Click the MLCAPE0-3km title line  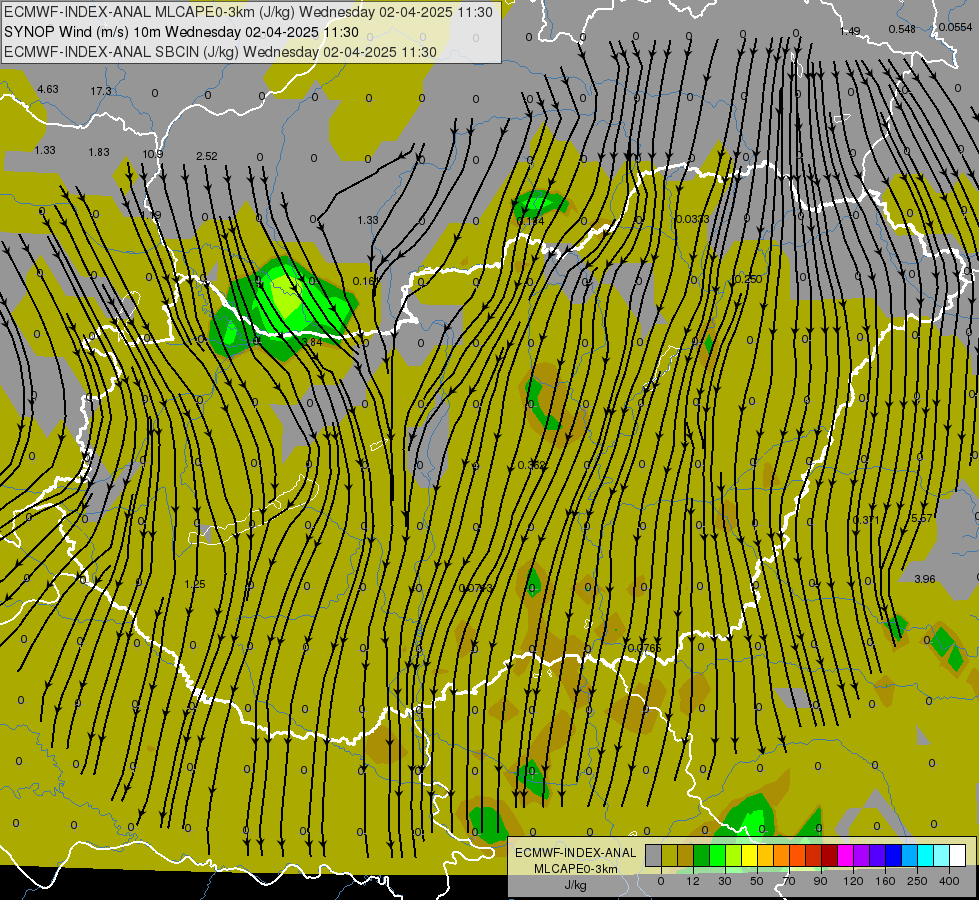pyautogui.click(x=248, y=12)
